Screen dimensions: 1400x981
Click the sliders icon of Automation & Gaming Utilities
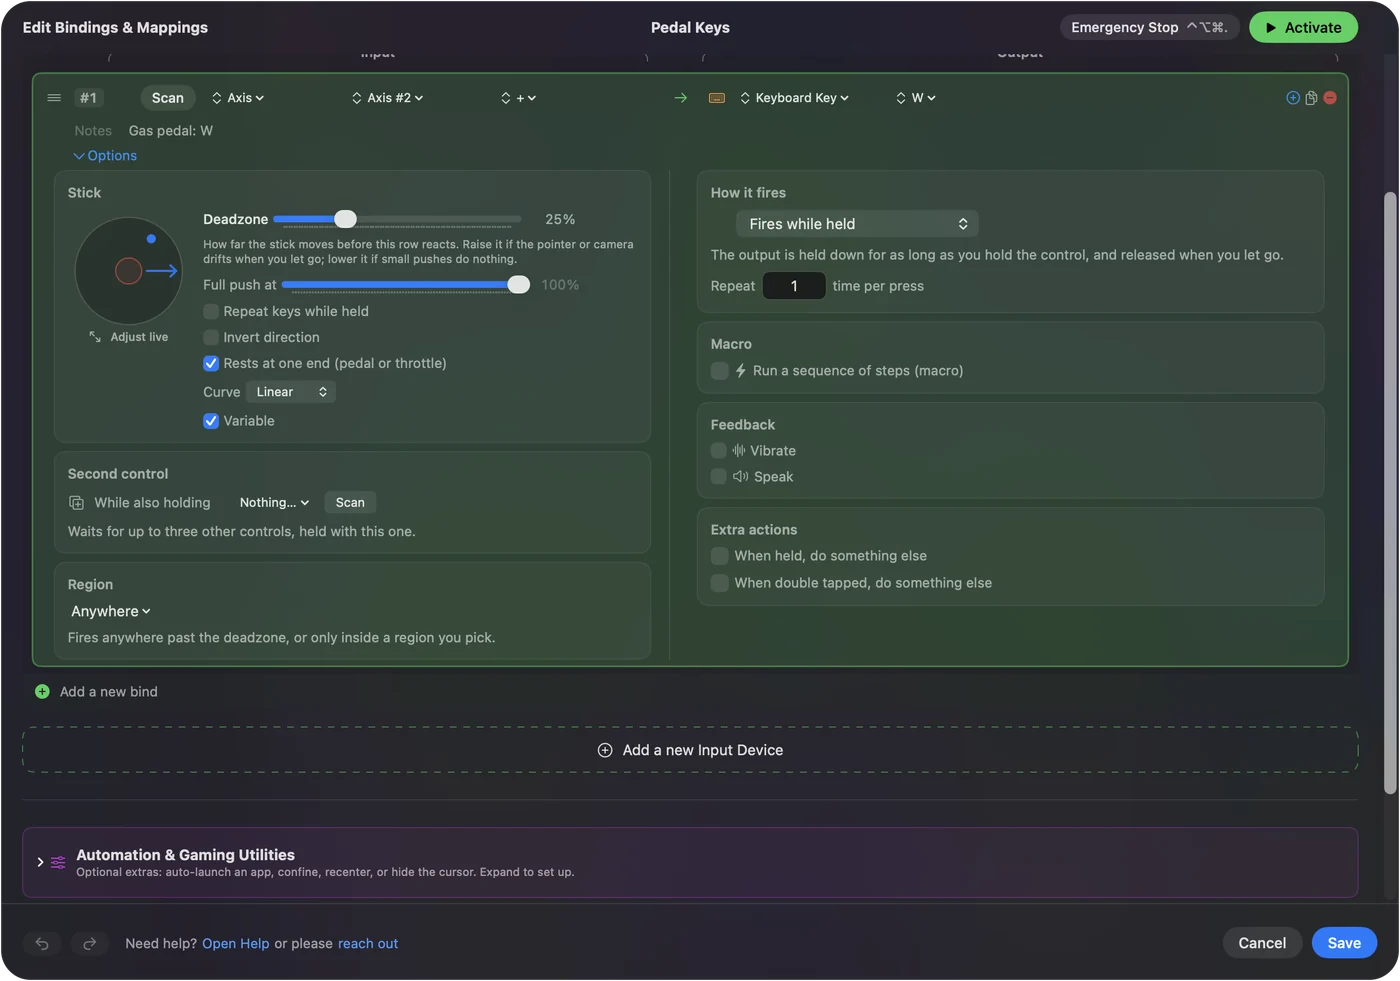[x=58, y=862]
